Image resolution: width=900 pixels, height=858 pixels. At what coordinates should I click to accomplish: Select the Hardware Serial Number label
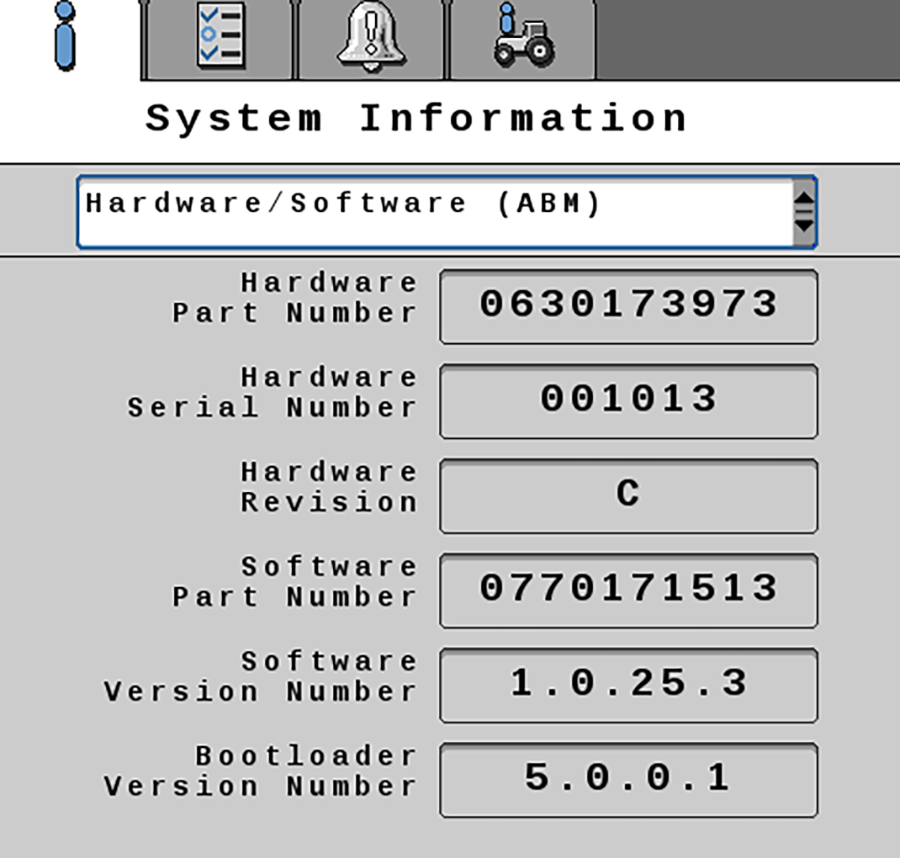273,393
